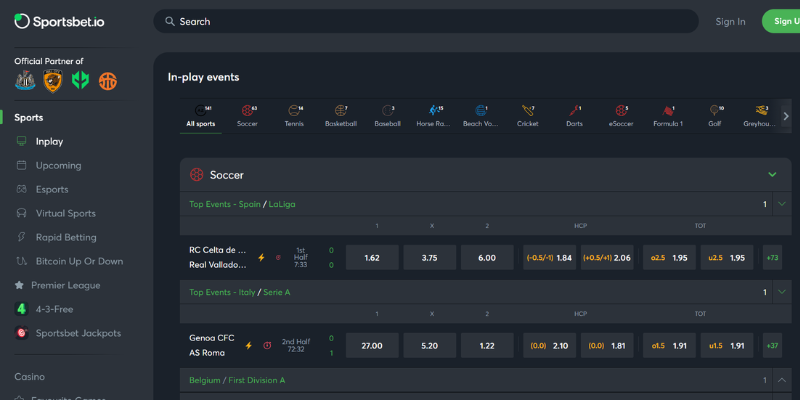Switch to the All sports tab

pos(200,116)
